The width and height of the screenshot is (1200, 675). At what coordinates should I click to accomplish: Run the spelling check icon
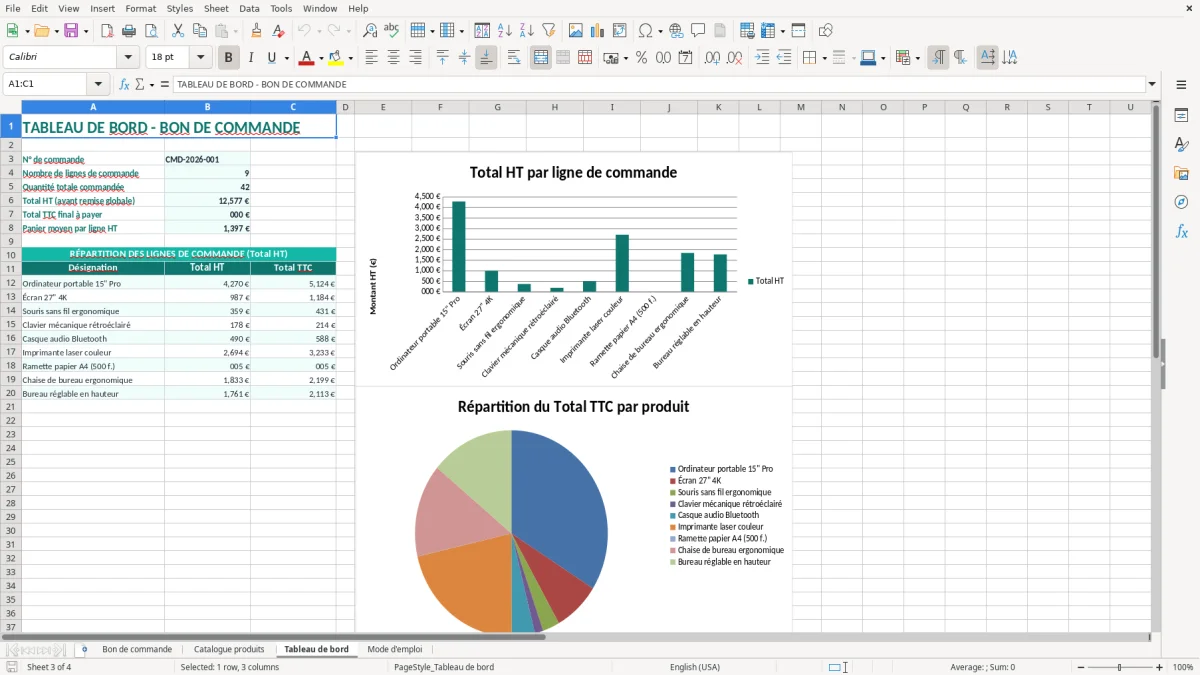[x=392, y=31]
